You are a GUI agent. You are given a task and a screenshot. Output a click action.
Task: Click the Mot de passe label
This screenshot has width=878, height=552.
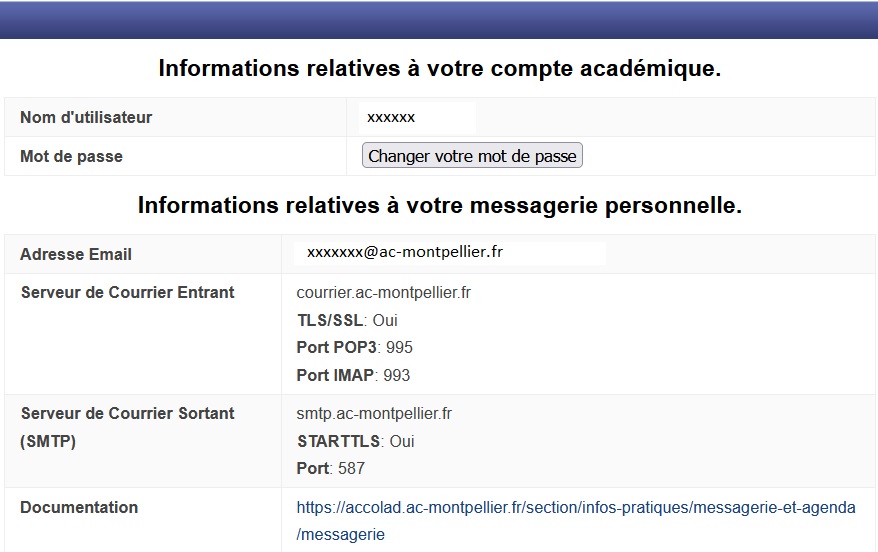click(x=71, y=156)
